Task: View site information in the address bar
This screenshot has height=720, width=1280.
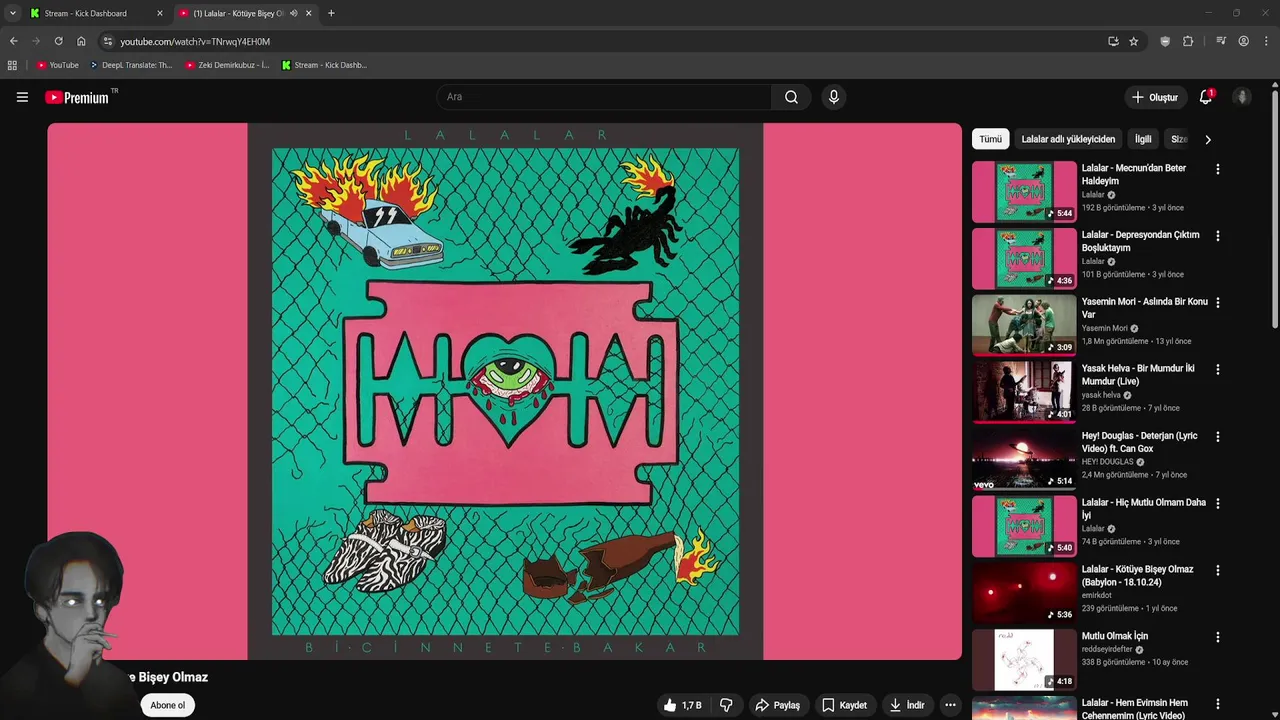Action: (x=108, y=41)
